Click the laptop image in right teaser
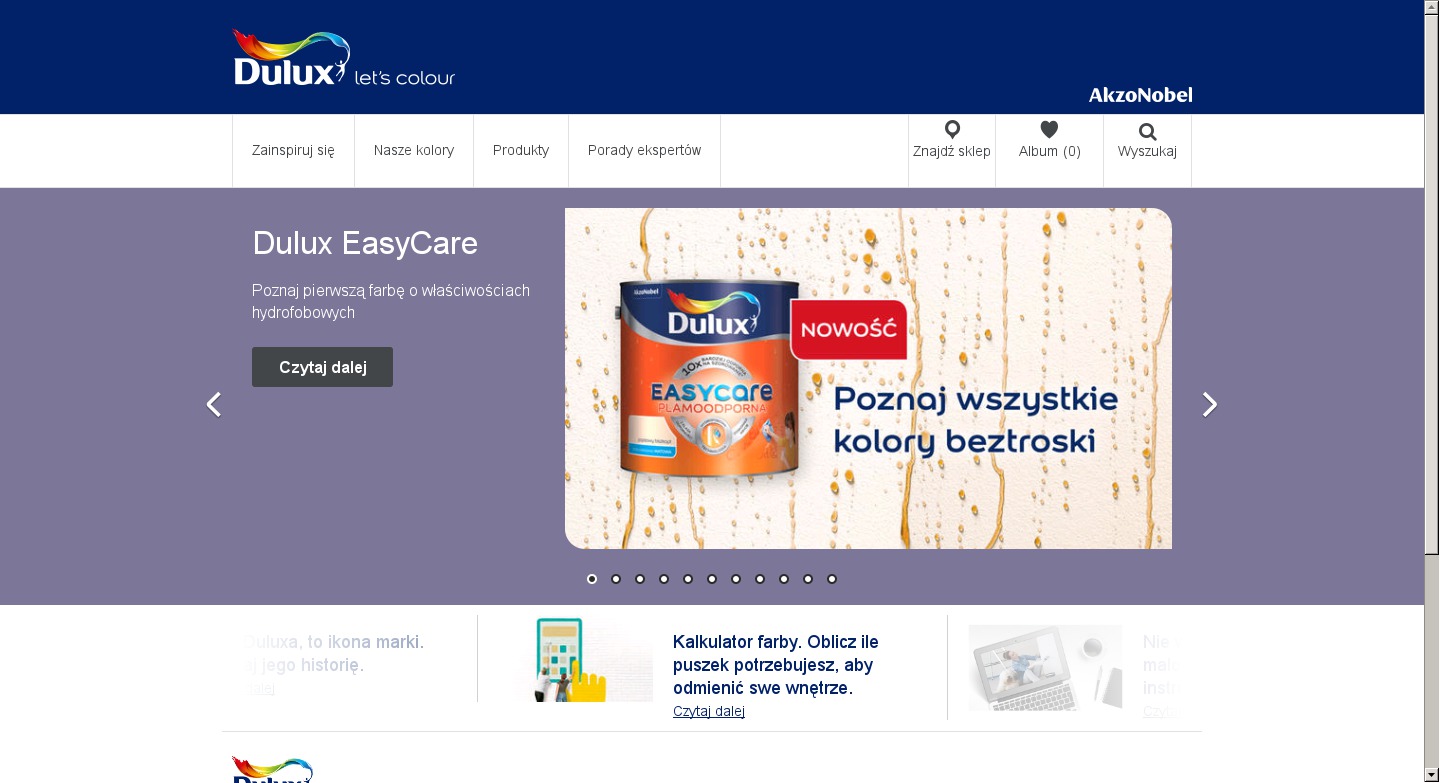 click(1045, 667)
